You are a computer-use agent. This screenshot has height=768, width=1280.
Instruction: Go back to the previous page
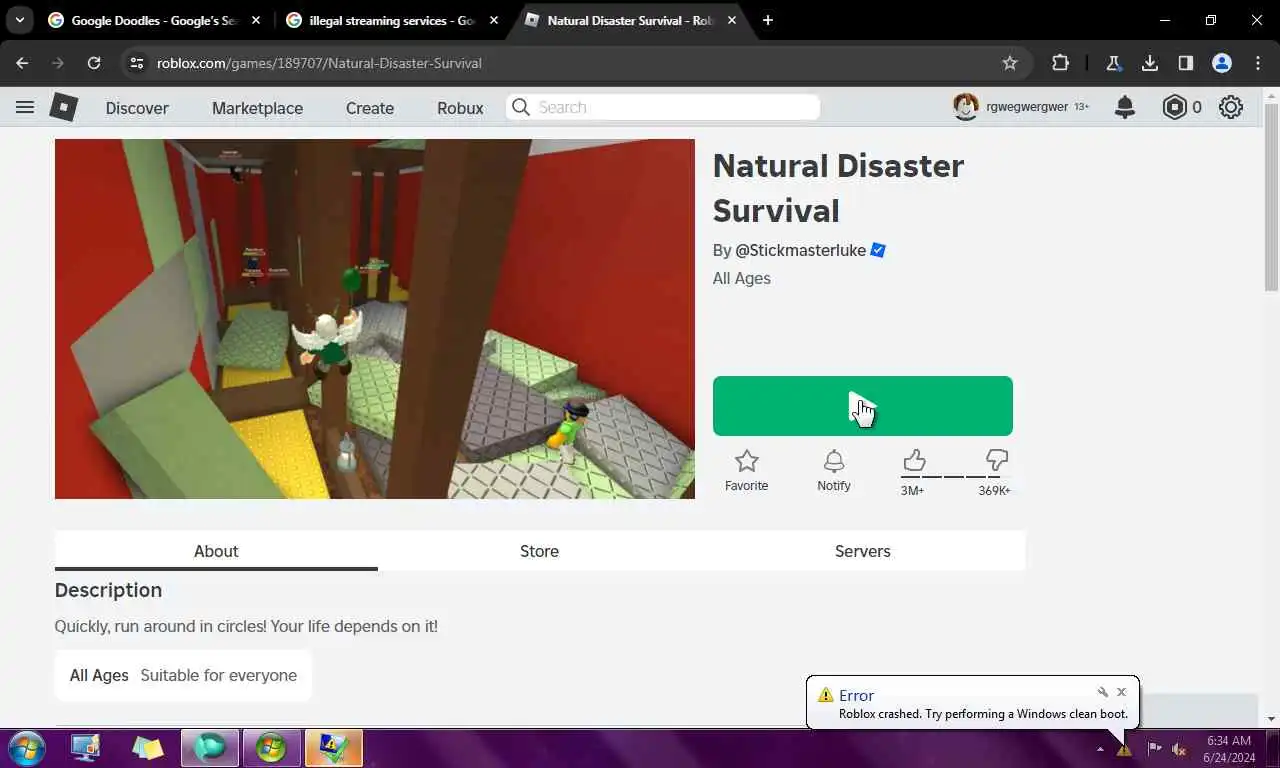pyautogui.click(x=22, y=63)
